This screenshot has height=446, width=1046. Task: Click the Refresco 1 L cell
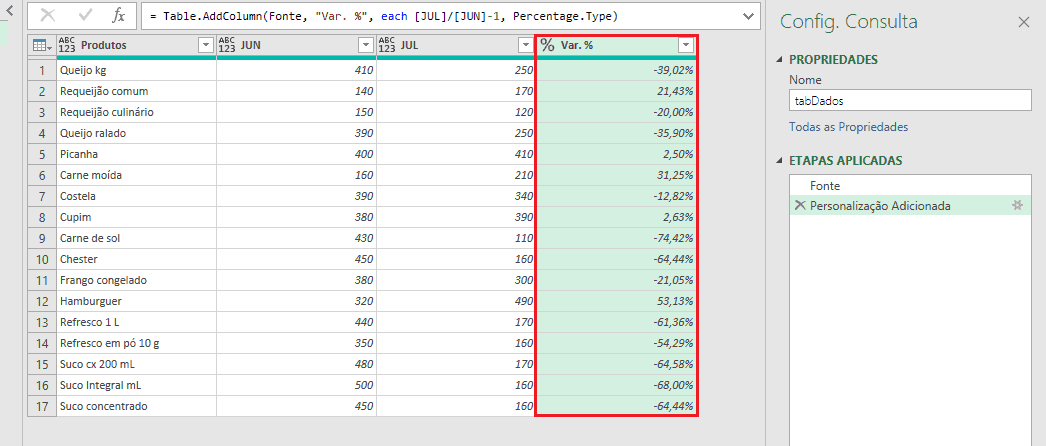point(137,322)
